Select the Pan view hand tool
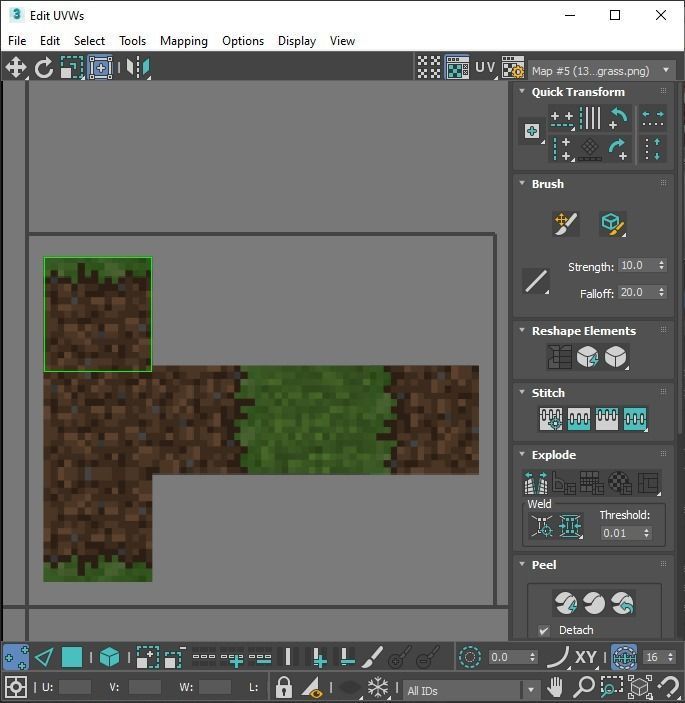Screen dimensions: 685x703 (555, 687)
